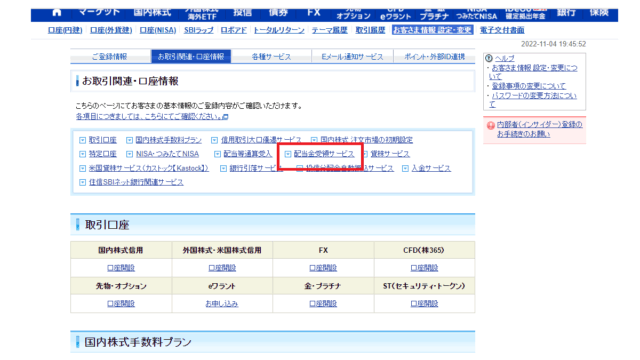Switch to 各種サービス tab

tap(271, 57)
